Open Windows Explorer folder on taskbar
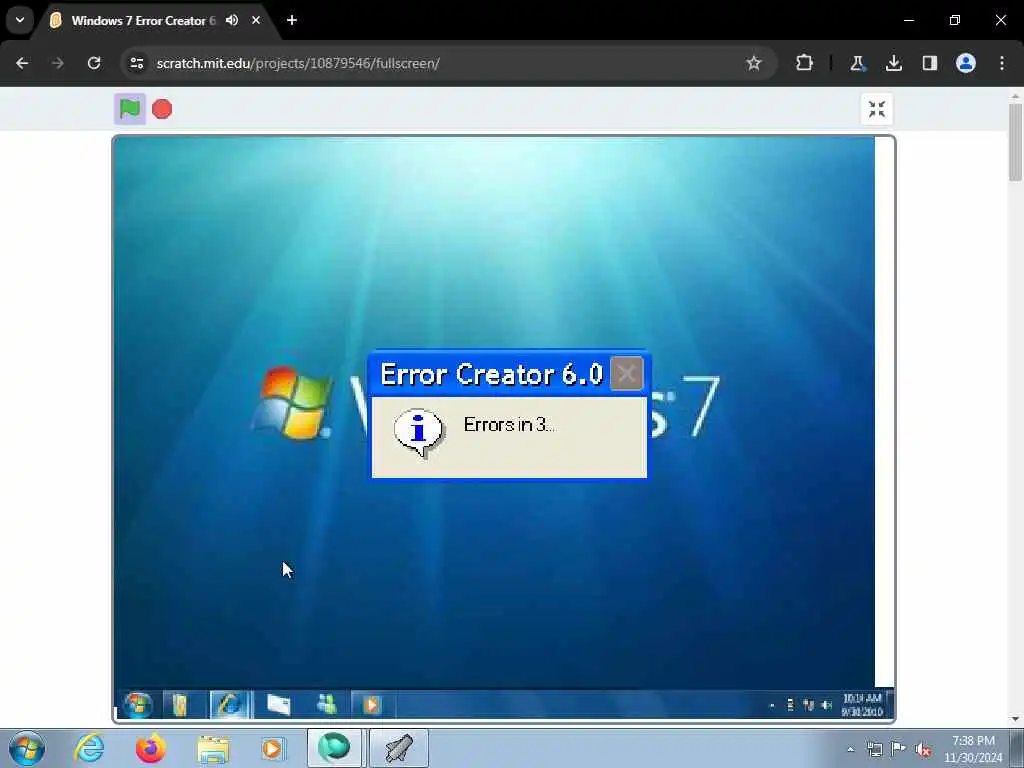1024x768 pixels. tap(213, 749)
